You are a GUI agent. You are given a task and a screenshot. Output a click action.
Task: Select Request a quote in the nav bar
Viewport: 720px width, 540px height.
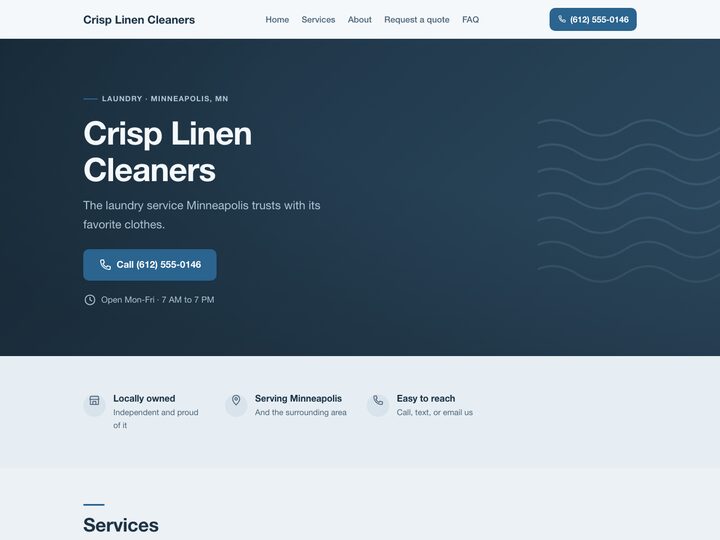point(417,20)
